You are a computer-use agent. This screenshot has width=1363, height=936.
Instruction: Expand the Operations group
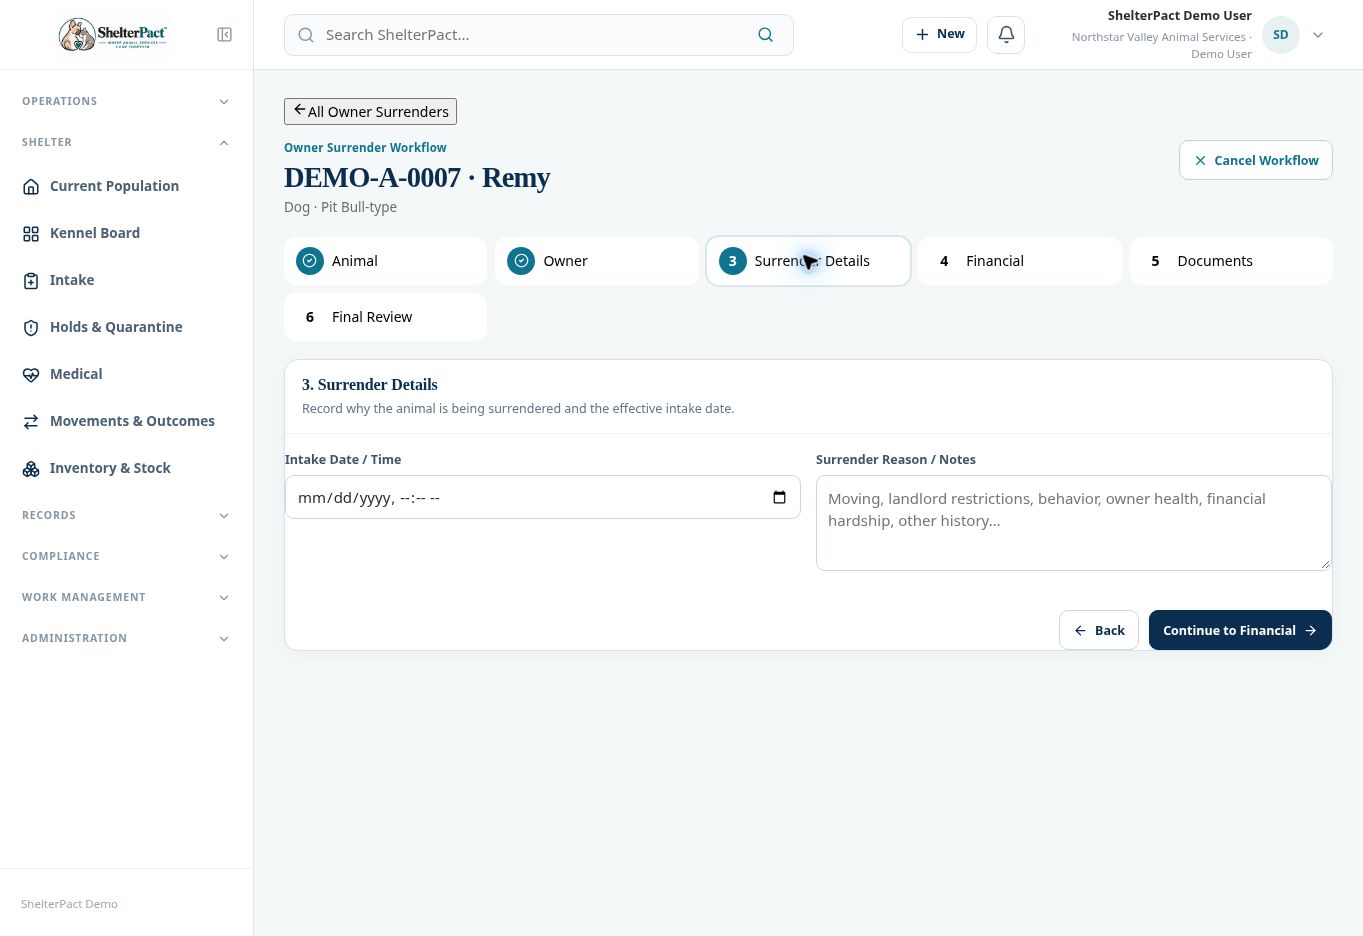point(126,101)
